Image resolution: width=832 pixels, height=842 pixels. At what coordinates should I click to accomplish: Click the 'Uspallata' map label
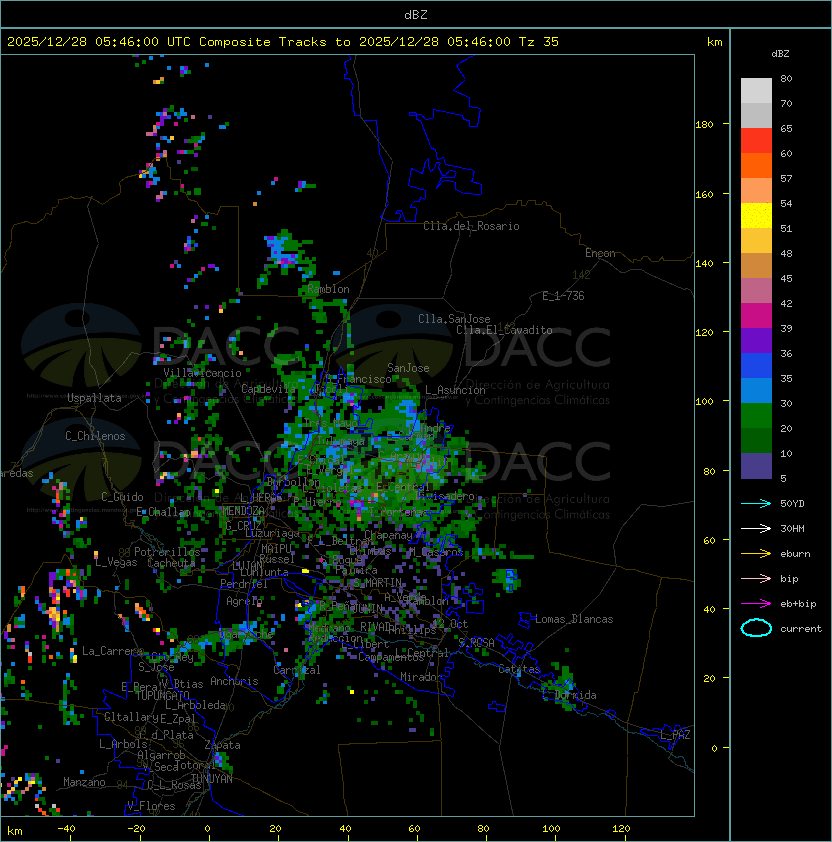click(x=94, y=398)
